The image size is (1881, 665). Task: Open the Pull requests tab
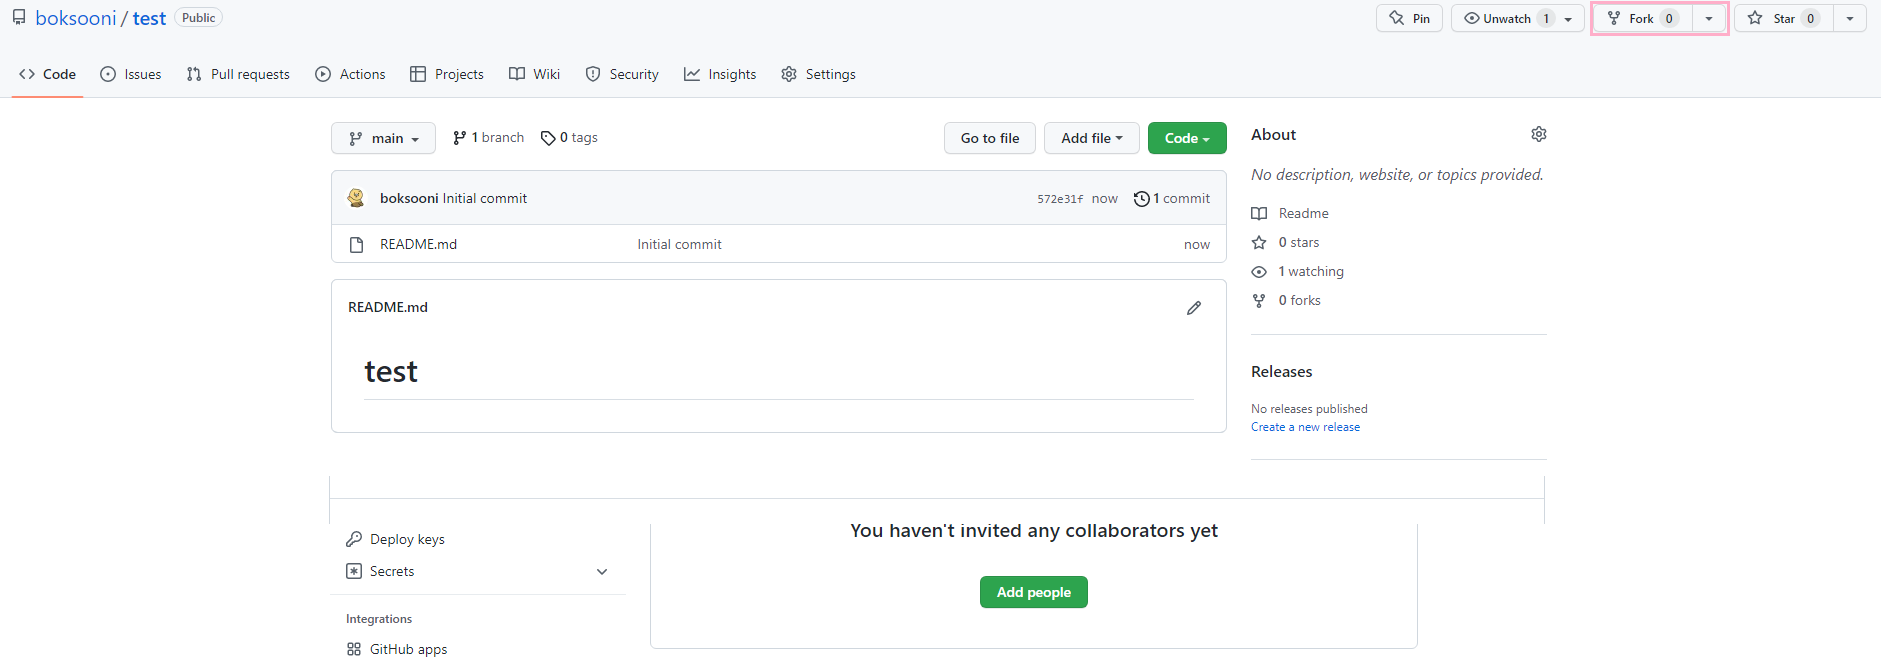point(238,74)
